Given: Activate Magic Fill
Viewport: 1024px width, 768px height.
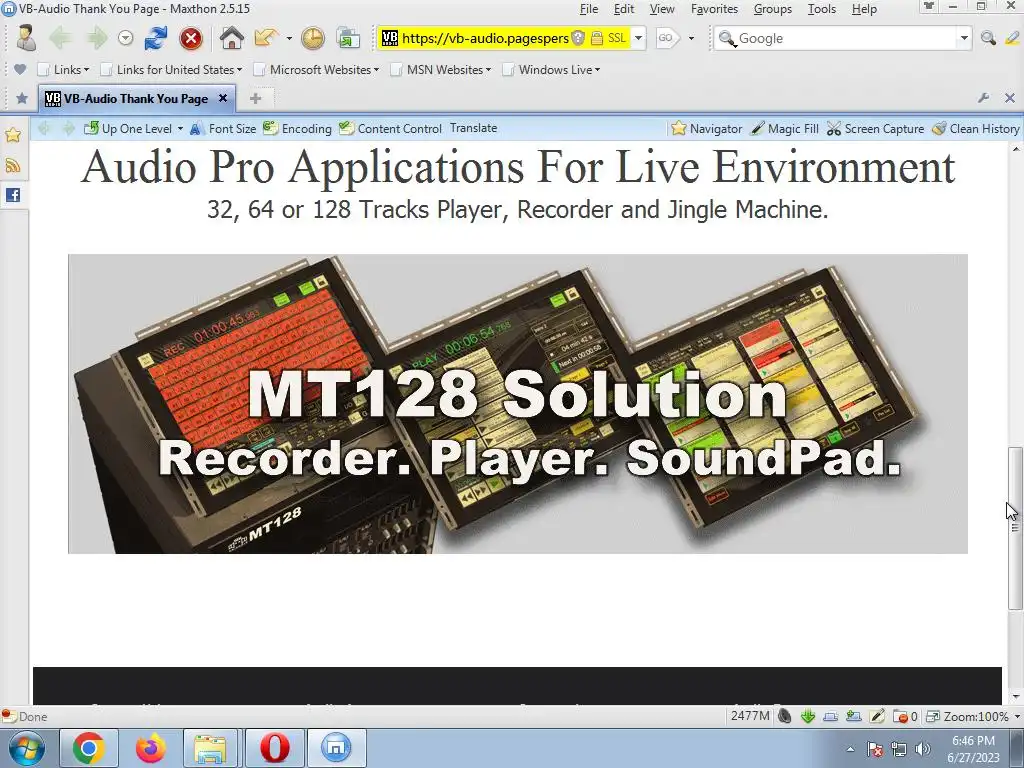Looking at the screenshot, I should click(784, 129).
